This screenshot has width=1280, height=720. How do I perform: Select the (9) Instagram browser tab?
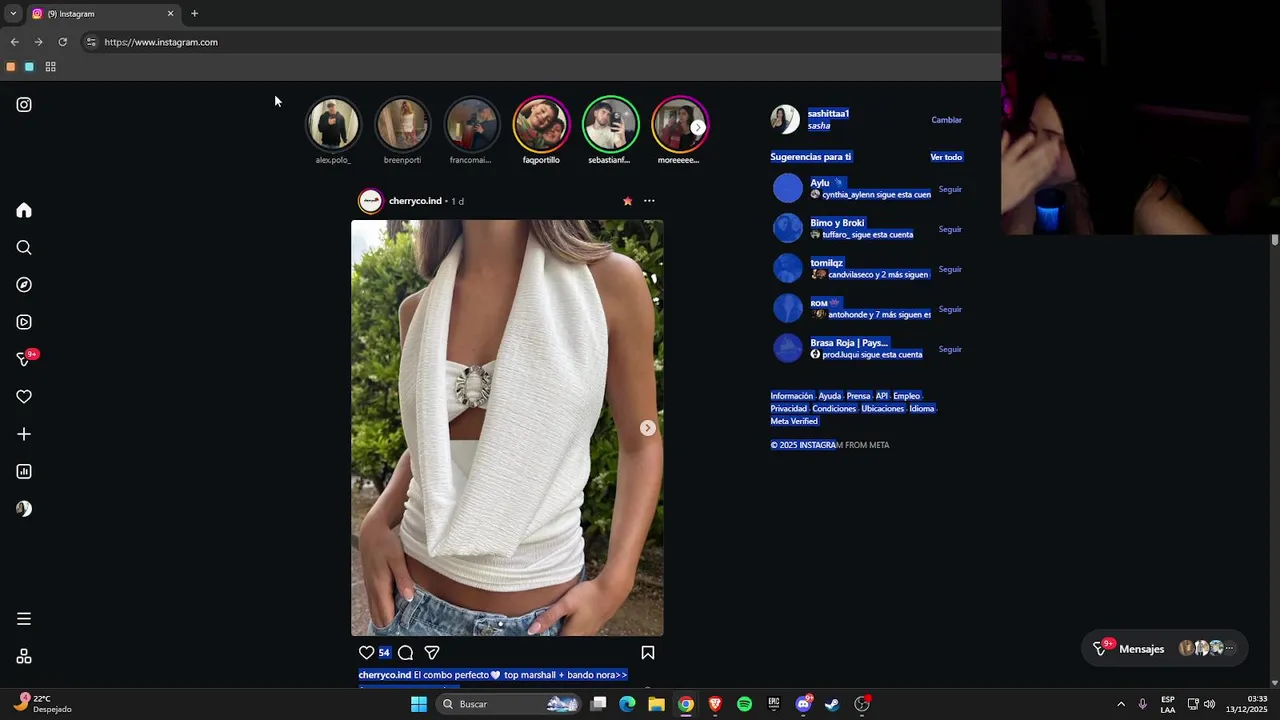[x=102, y=14]
